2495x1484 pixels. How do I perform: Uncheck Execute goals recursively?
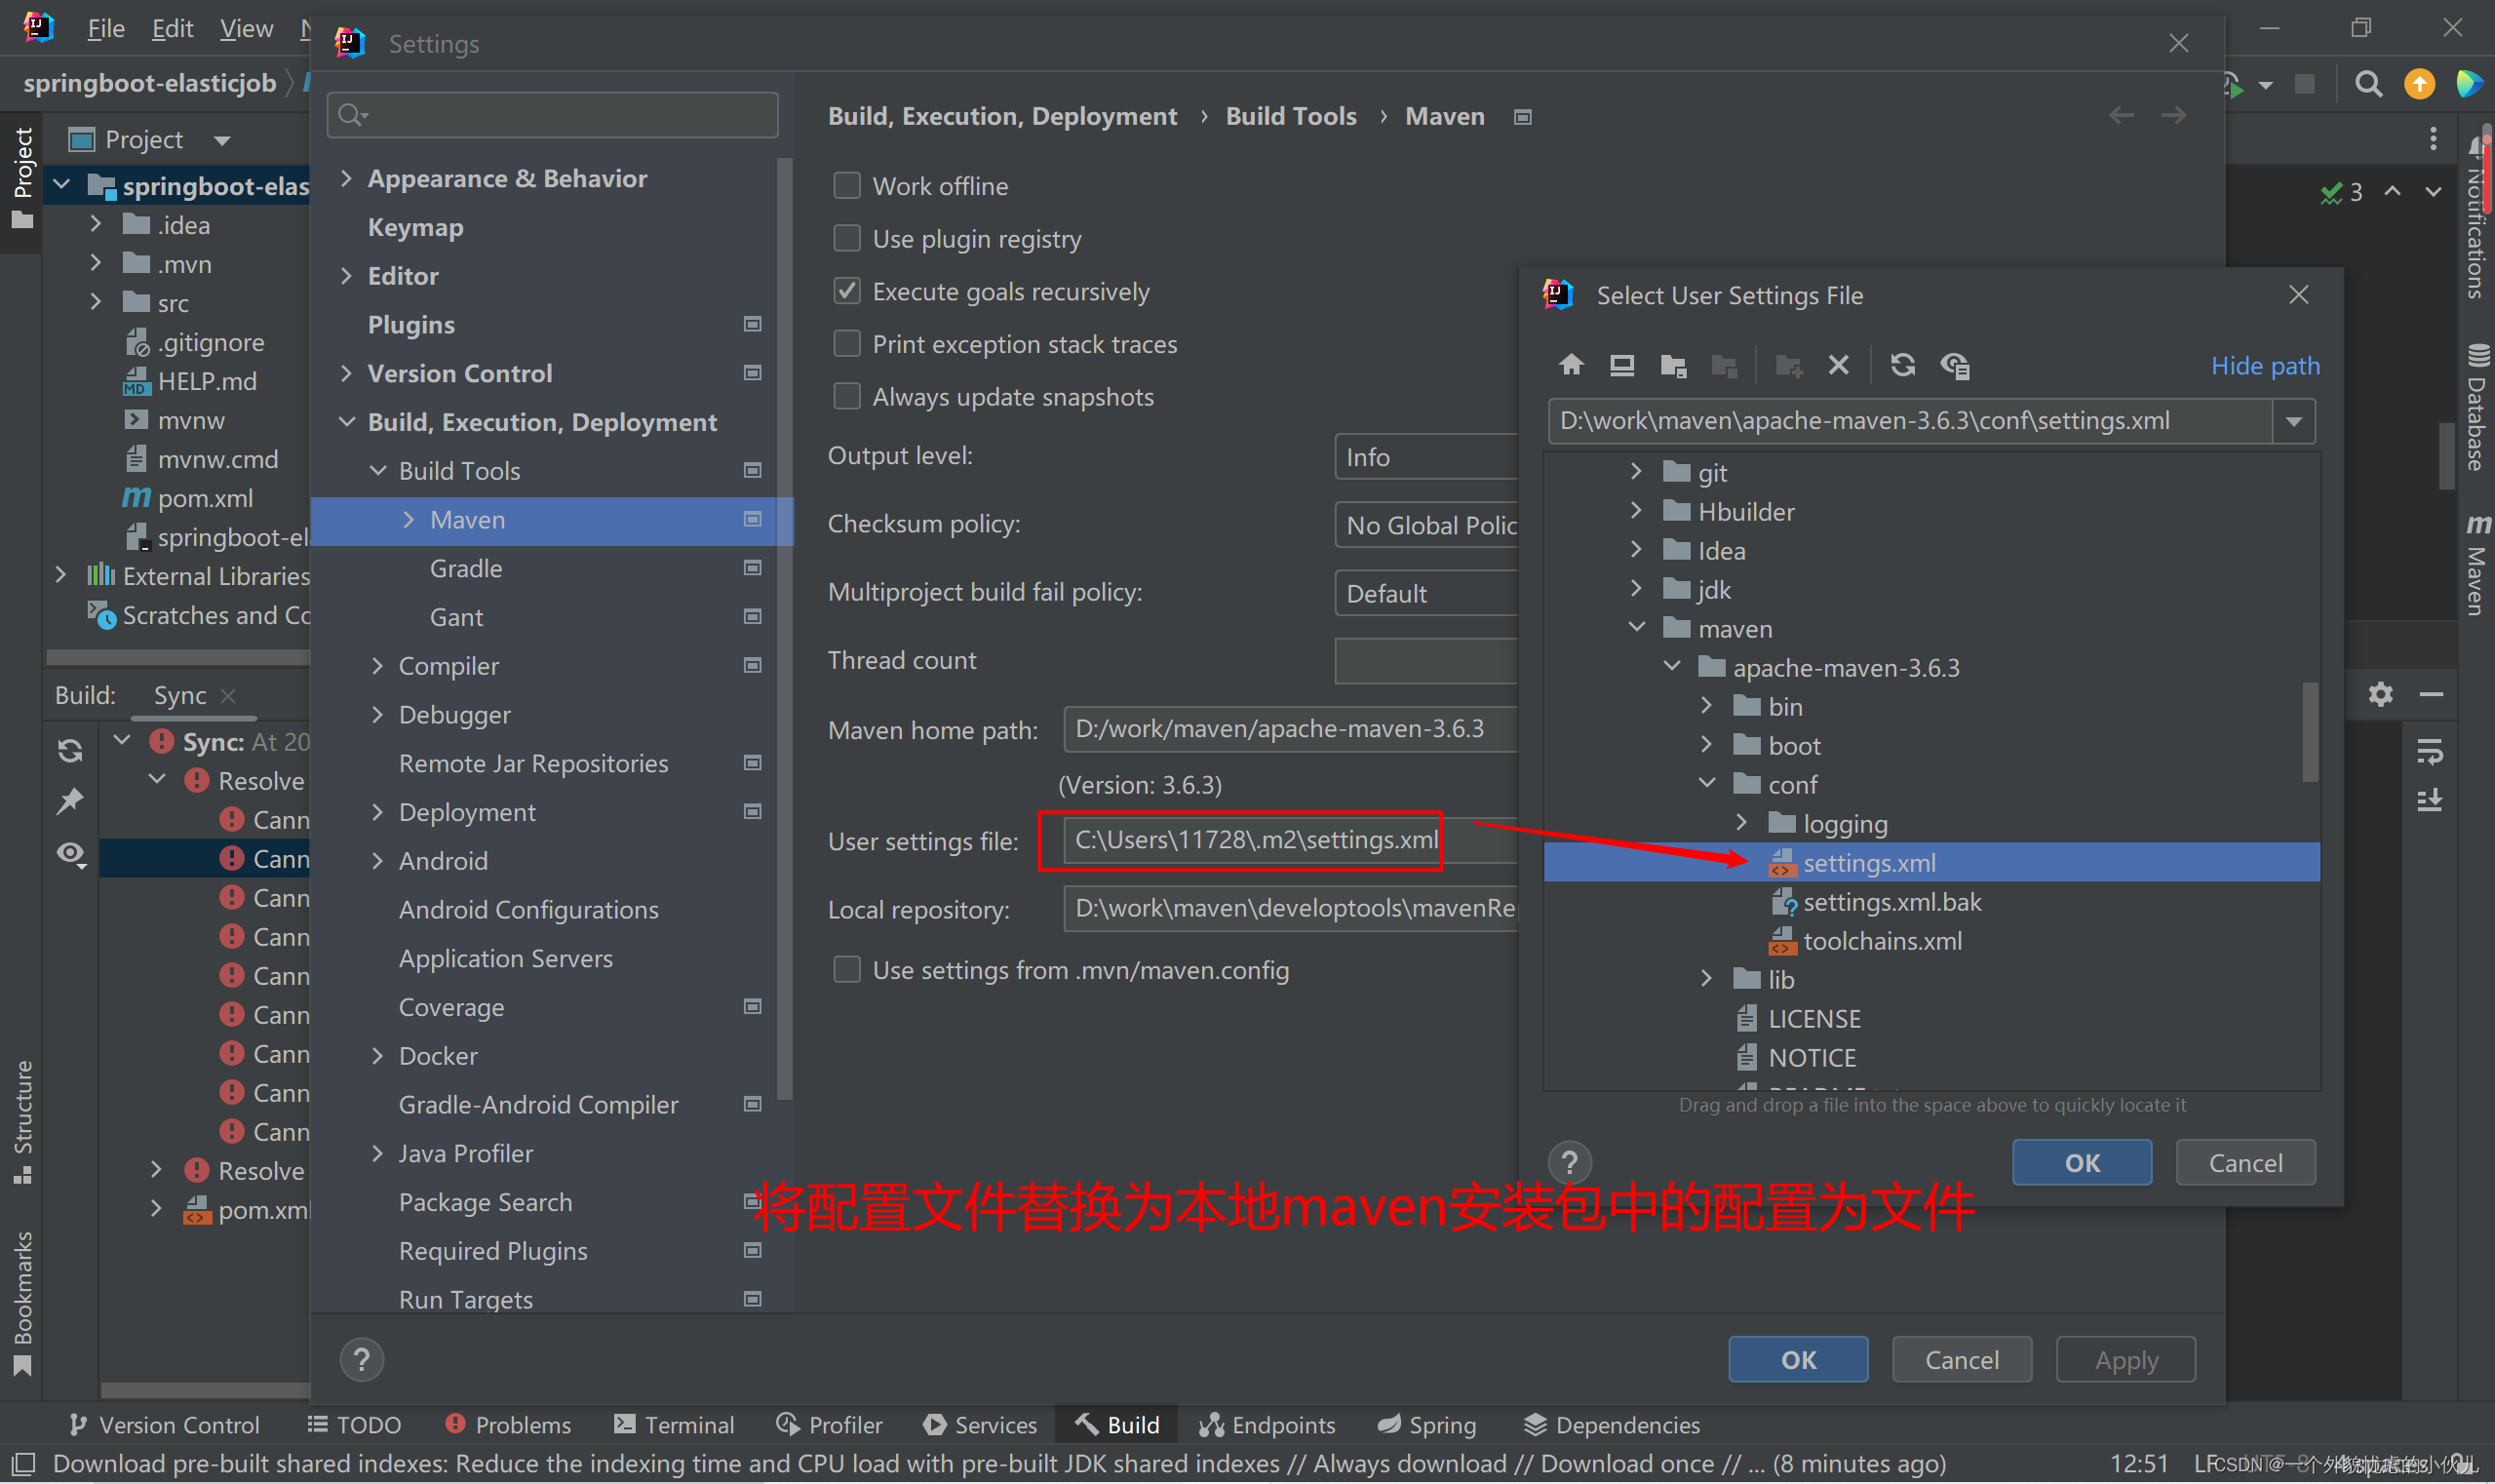pos(847,291)
